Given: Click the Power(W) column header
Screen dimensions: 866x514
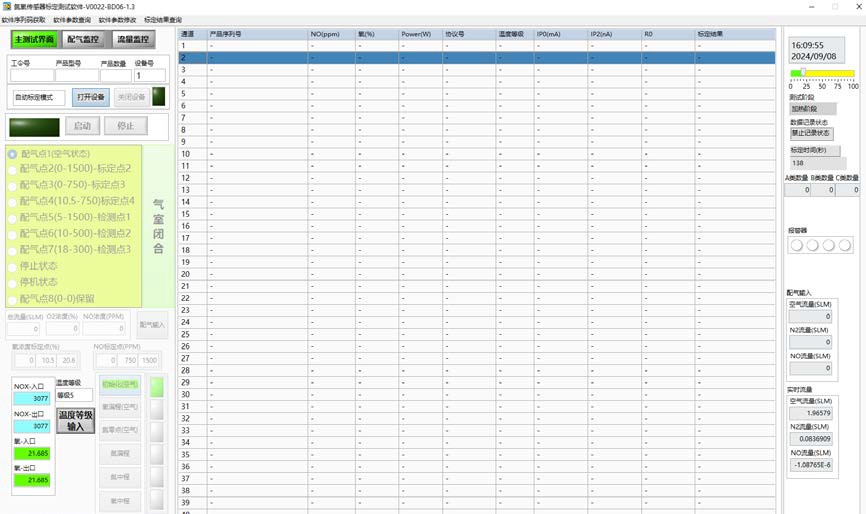Looking at the screenshot, I should [420, 34].
